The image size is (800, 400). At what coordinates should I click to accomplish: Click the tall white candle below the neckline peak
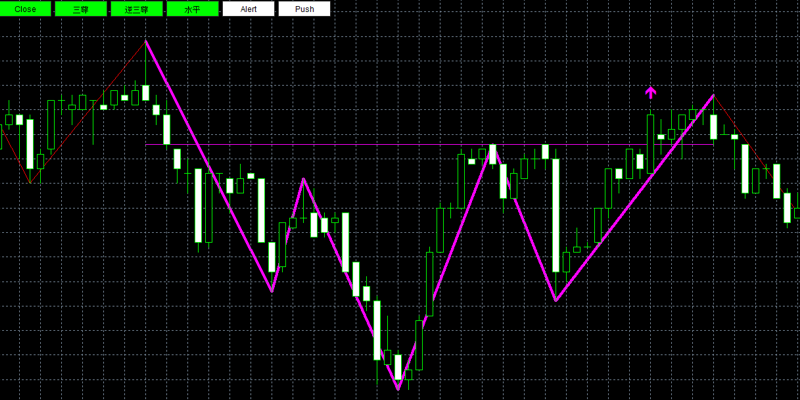[556, 215]
